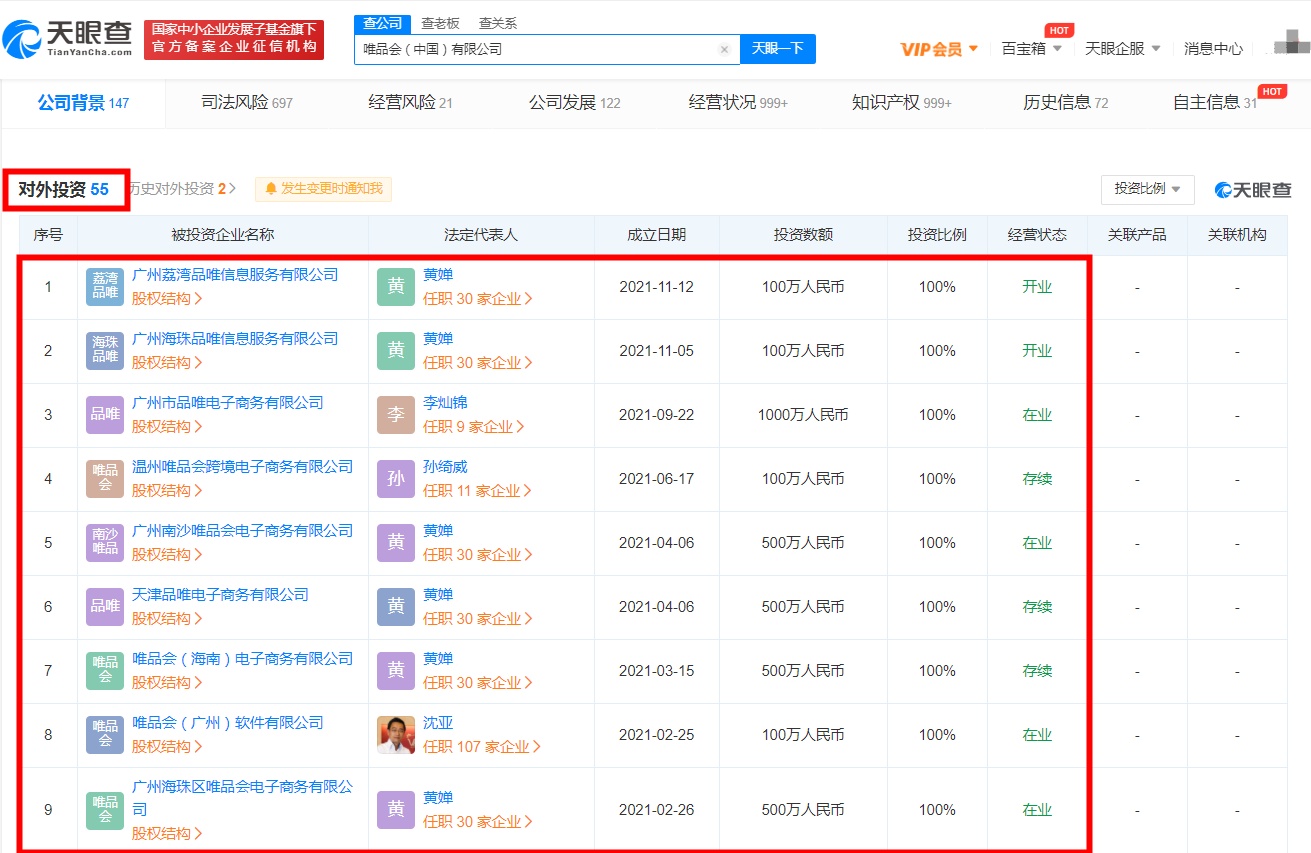Clear the search box with the X icon
1311x853 pixels.
724,49
